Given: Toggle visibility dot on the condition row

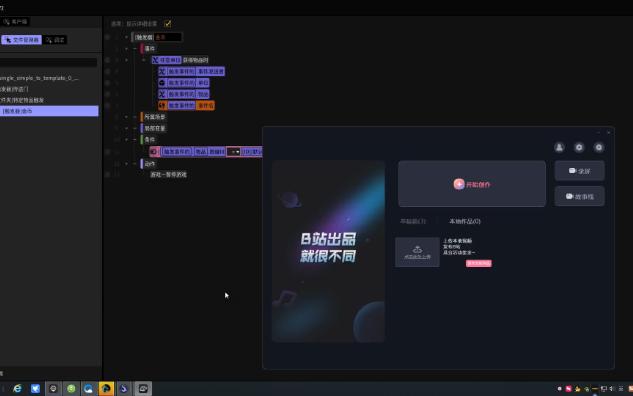Looking at the screenshot, I should click(107, 152).
